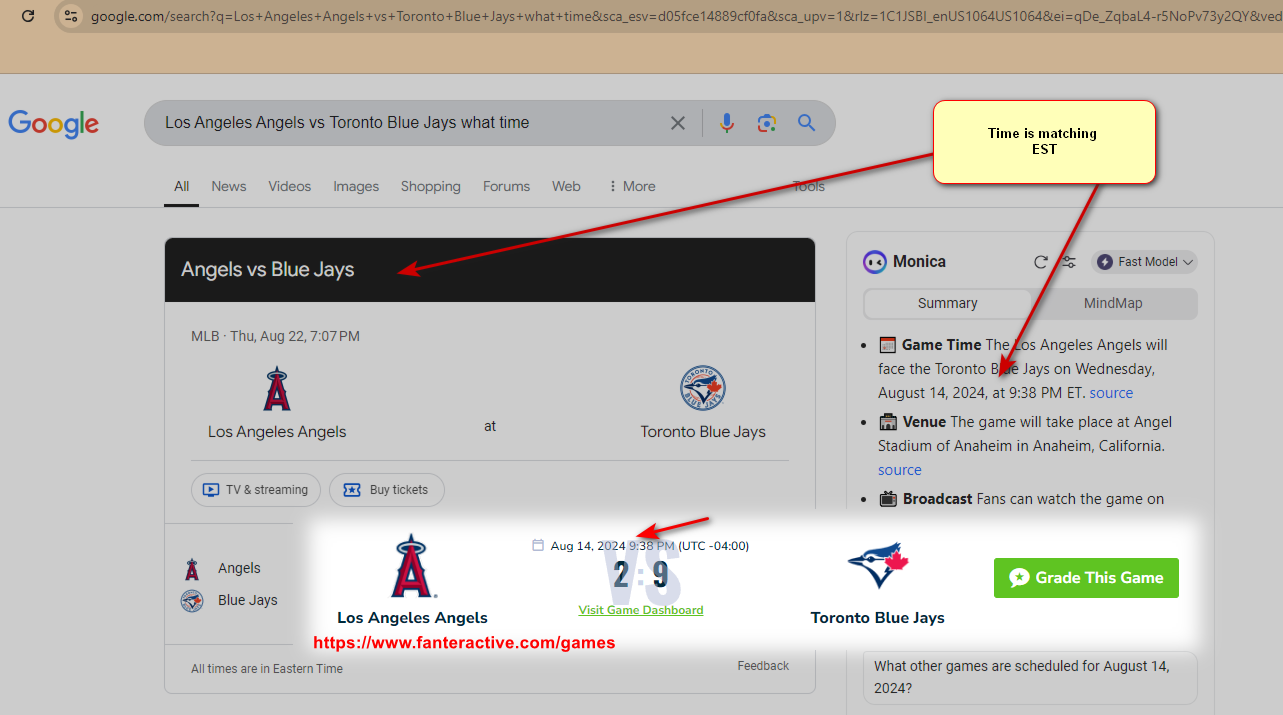
Task: Open Monica settings sliders icon
Action: point(1069,262)
